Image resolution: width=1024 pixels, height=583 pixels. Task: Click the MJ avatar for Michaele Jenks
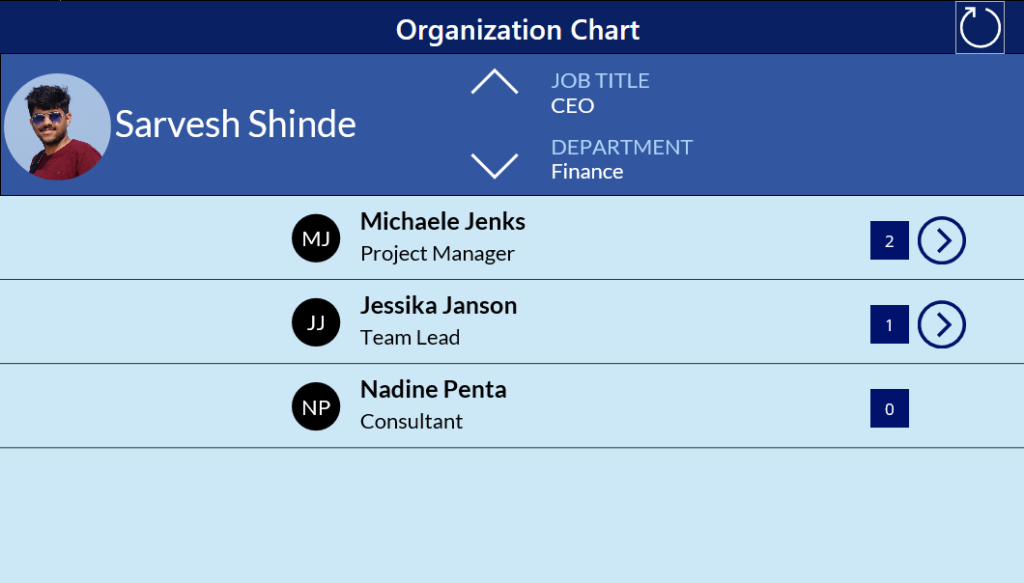coord(315,237)
